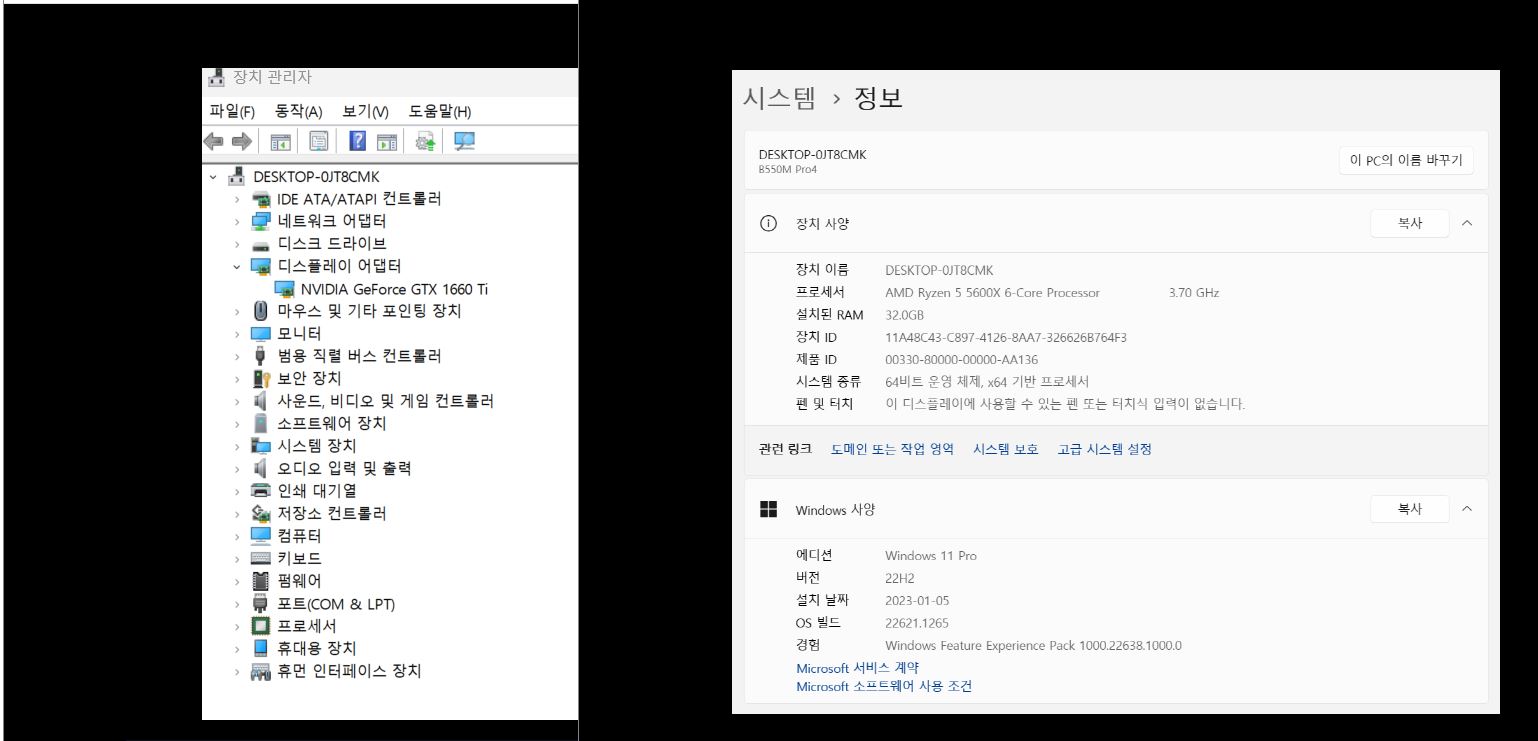Click the processor value AMD Ryzen 5 5600X

[992, 293]
